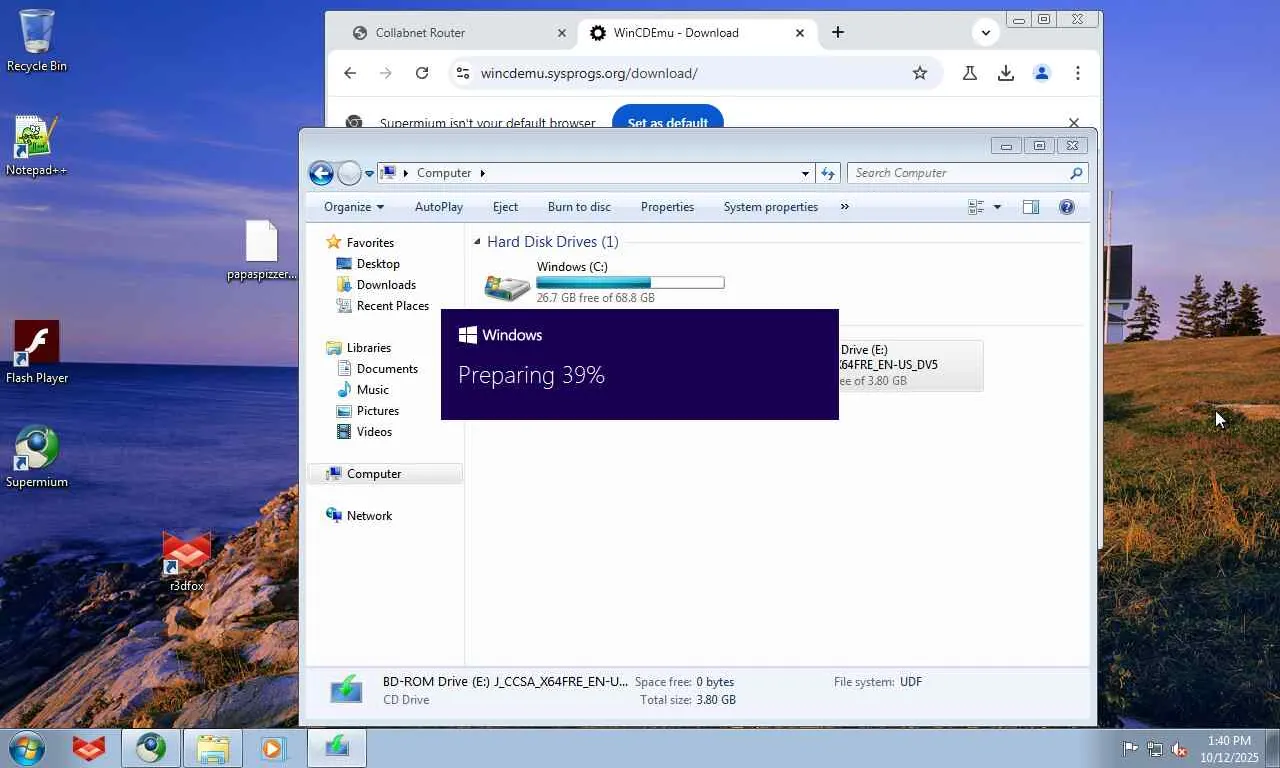Open the browser profile avatar

(x=1042, y=73)
